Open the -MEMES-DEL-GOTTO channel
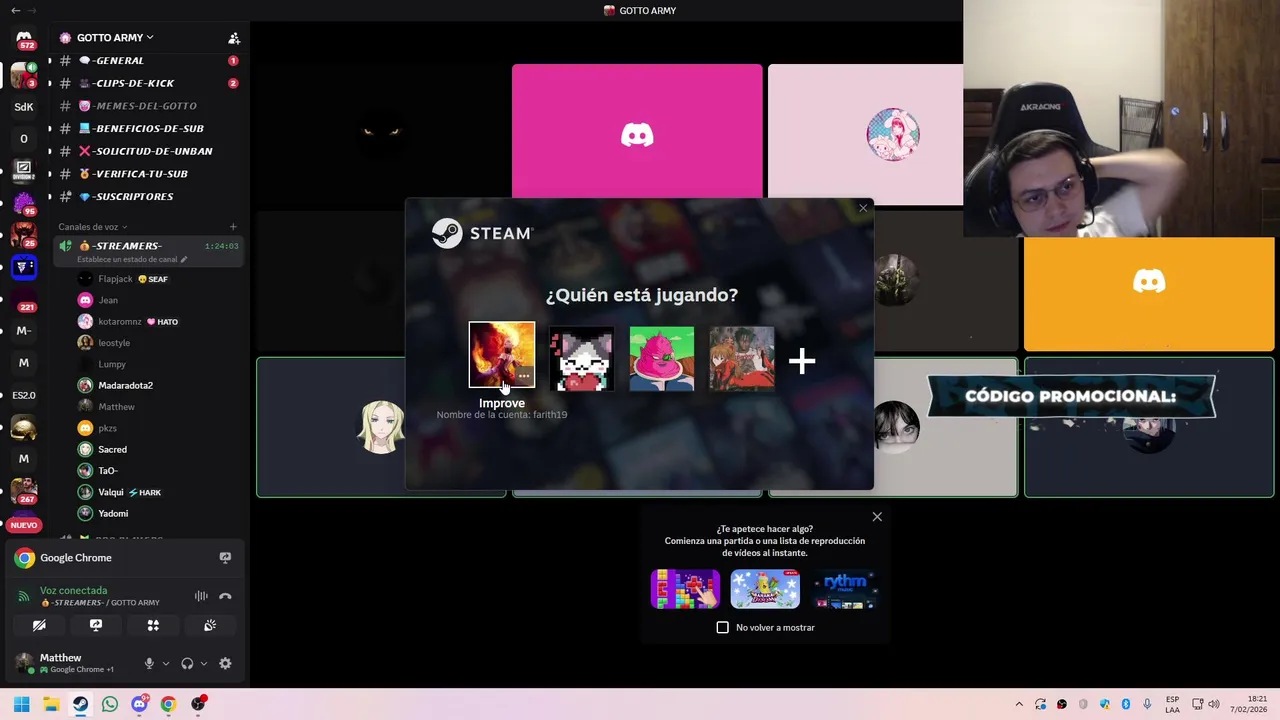Screen dimensions: 1280x720 pyautogui.click(x=148, y=106)
